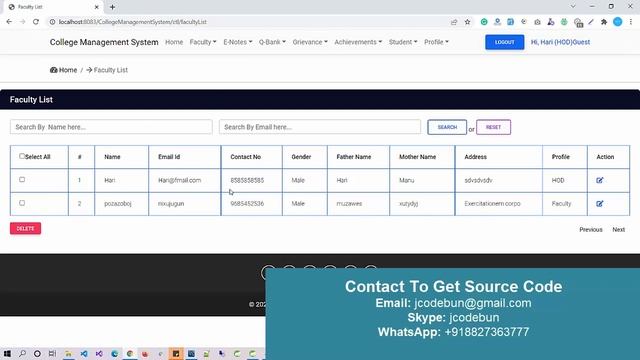Bookmark this page with the star icon
Screen dimensions: 640x360
[x=467, y=22]
